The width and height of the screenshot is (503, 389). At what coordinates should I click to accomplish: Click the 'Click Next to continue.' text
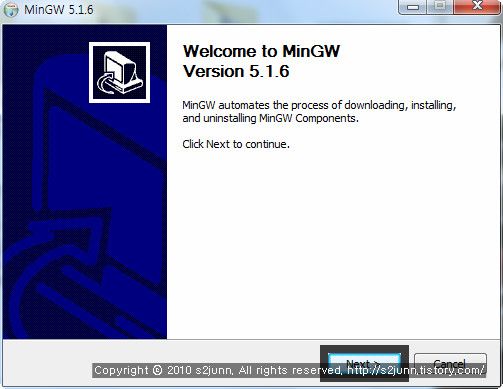(236, 144)
